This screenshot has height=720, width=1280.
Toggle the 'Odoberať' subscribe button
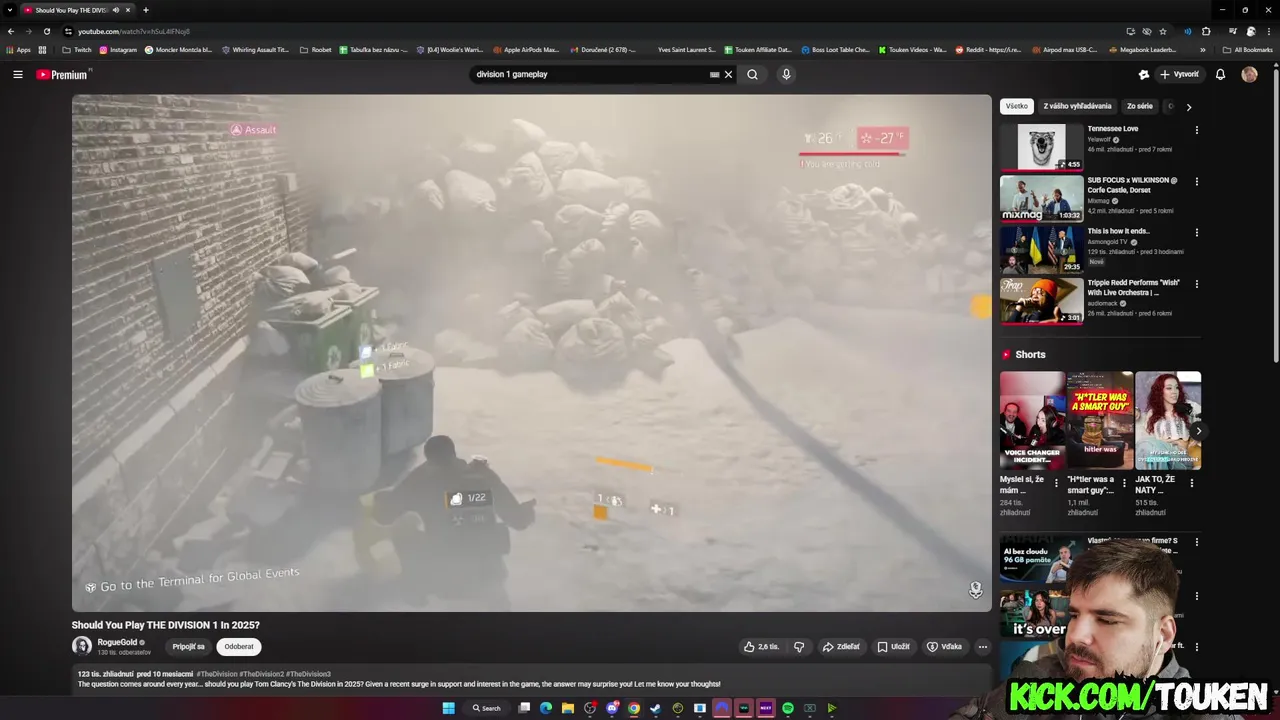239,647
